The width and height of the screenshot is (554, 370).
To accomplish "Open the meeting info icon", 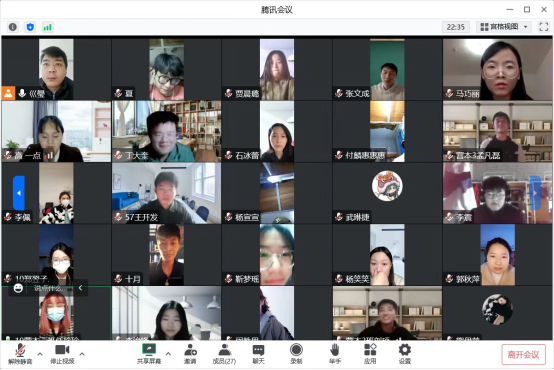I will 13,27.
